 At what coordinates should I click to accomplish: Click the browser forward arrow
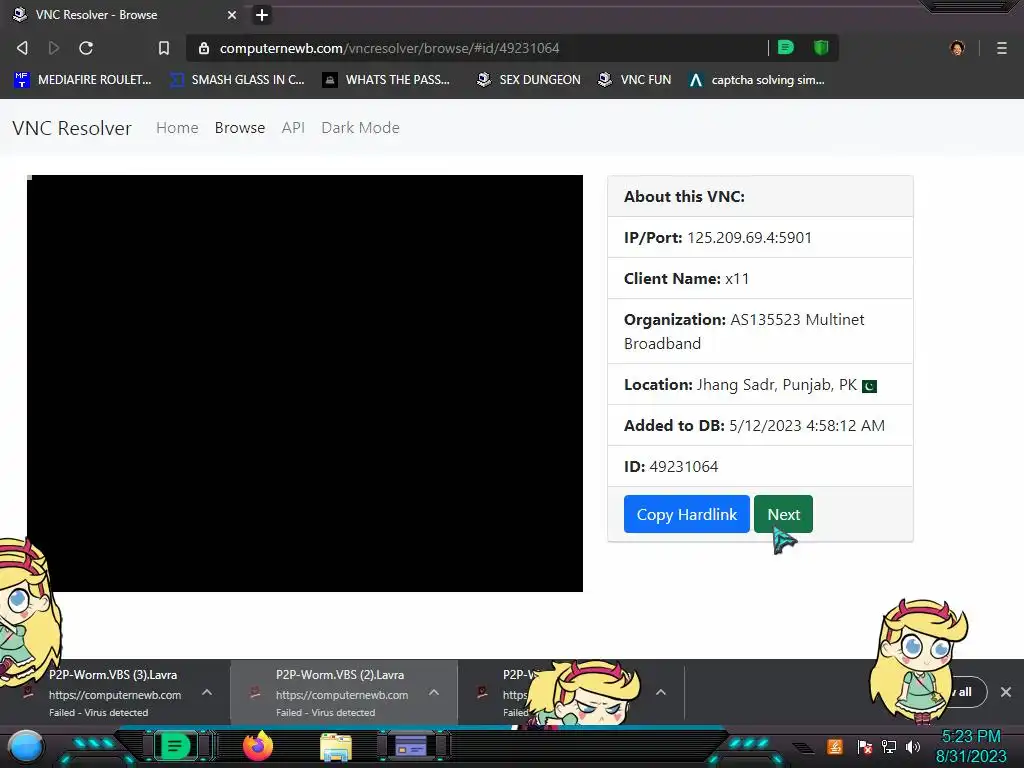[x=54, y=48]
